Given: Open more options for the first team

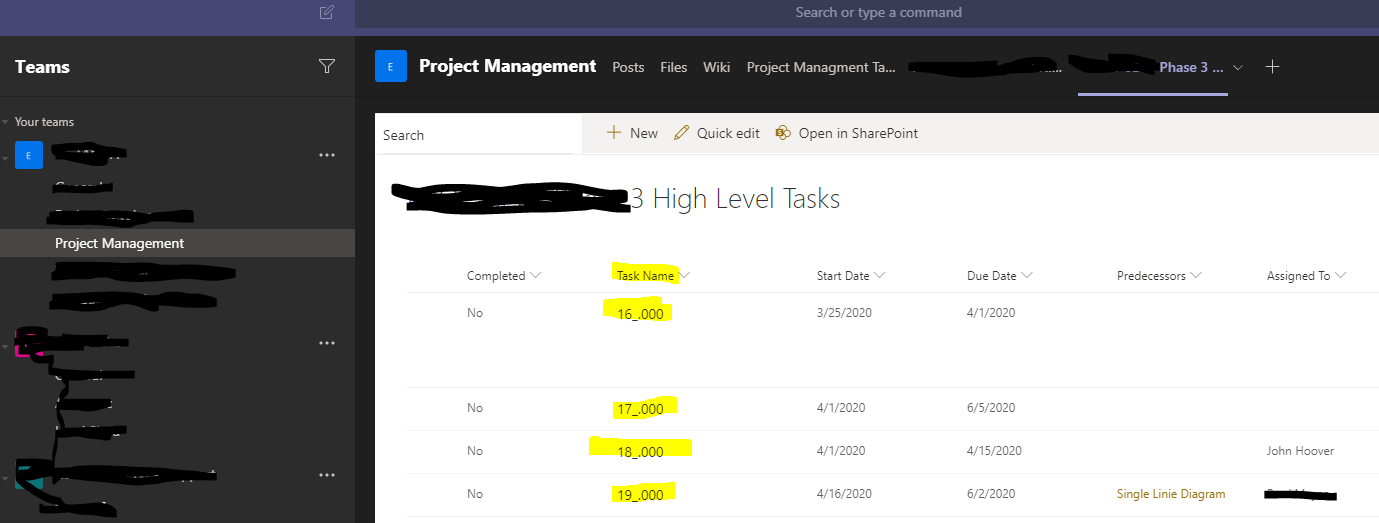Looking at the screenshot, I should click(326, 155).
